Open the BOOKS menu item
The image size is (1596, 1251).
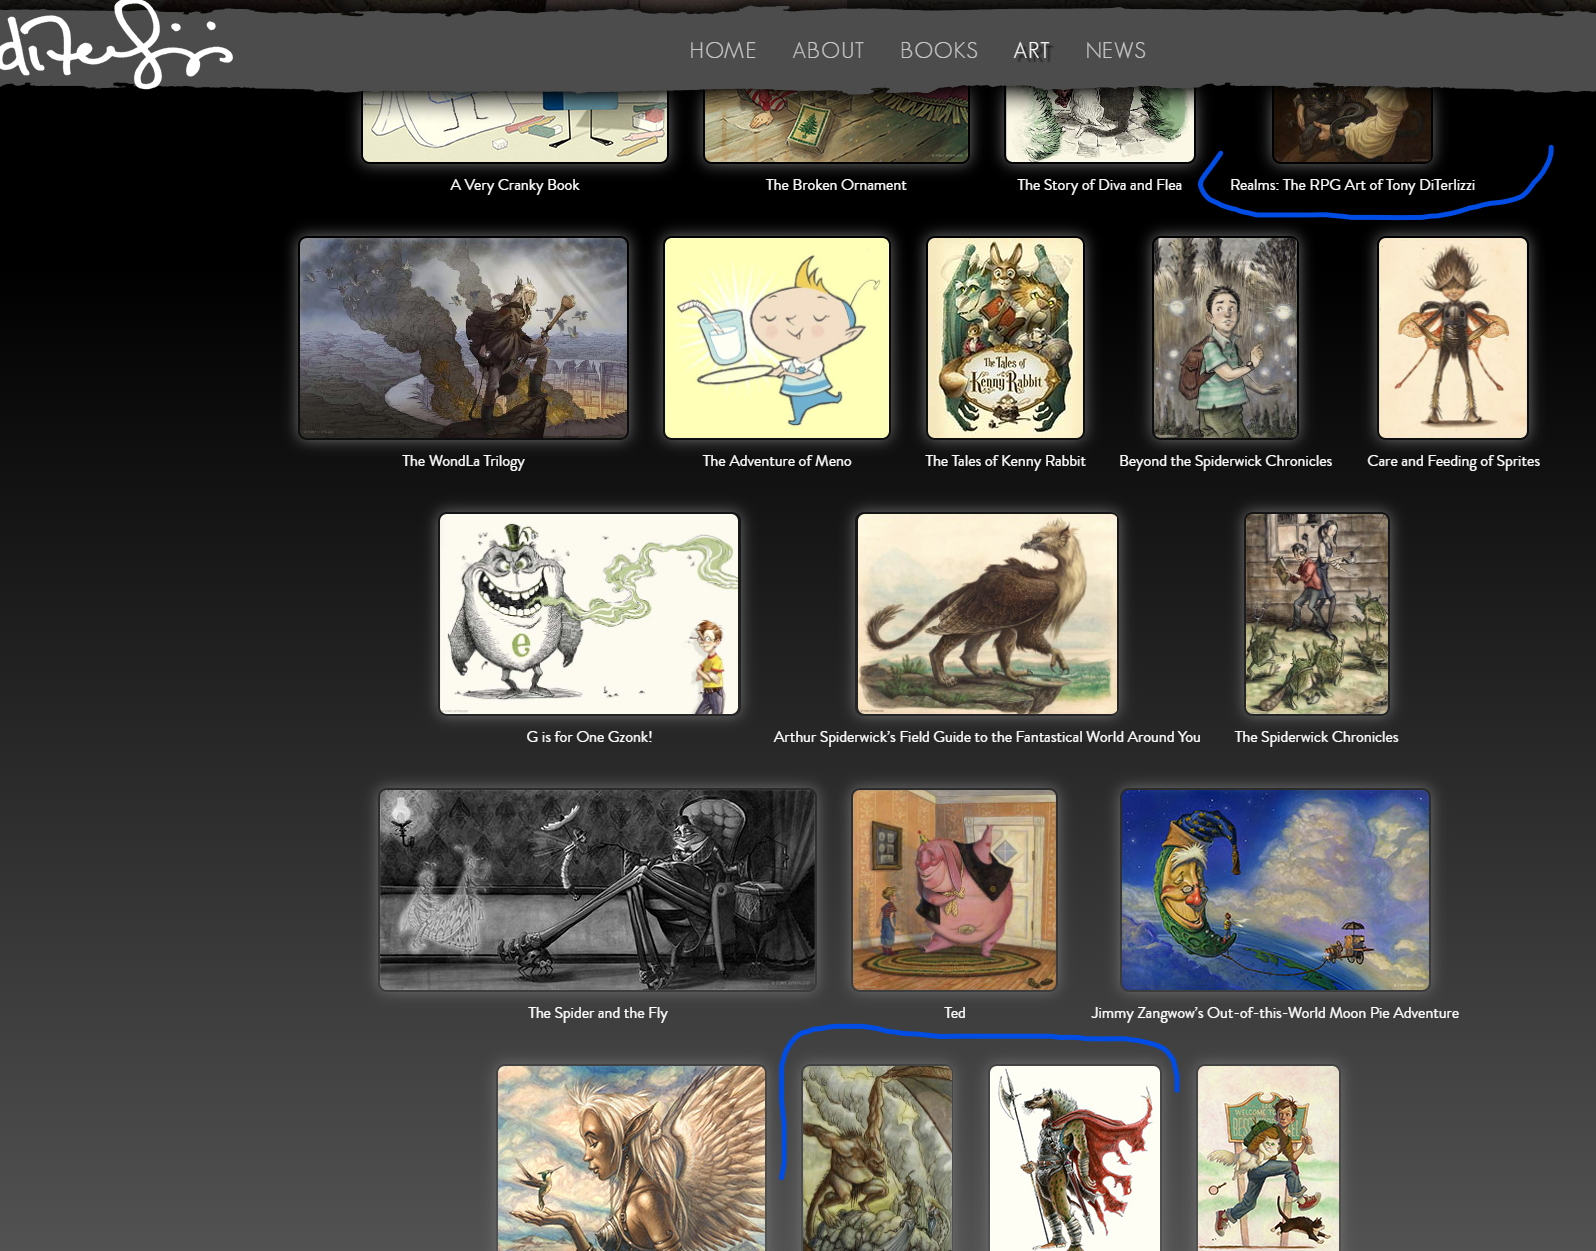939,50
